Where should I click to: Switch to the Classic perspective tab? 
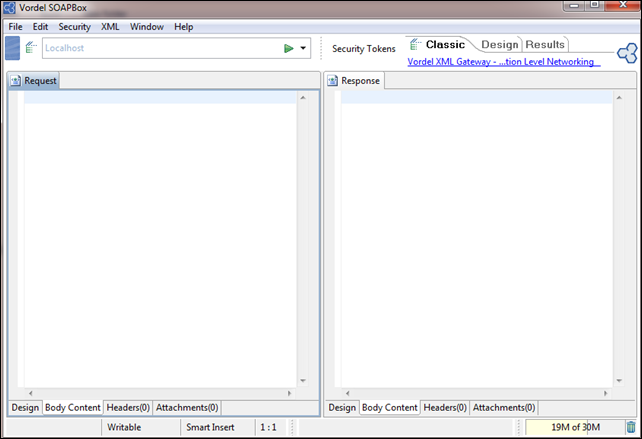point(445,44)
